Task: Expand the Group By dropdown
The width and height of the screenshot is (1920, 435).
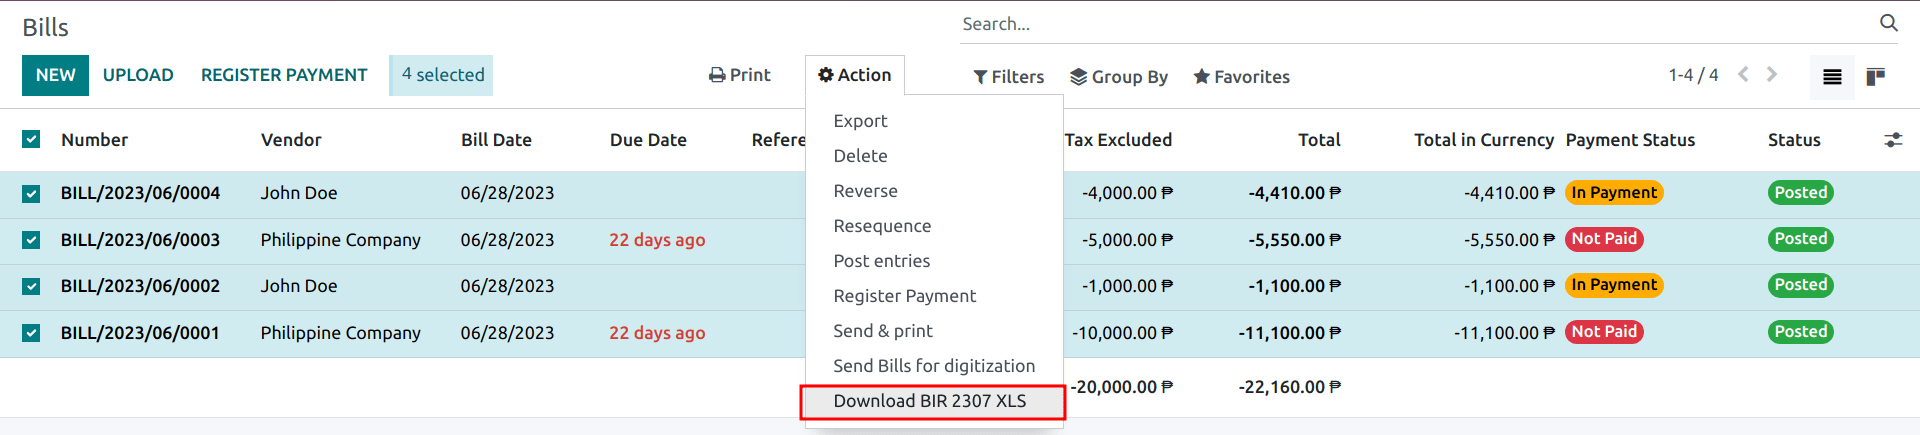Action: [x=1119, y=77]
